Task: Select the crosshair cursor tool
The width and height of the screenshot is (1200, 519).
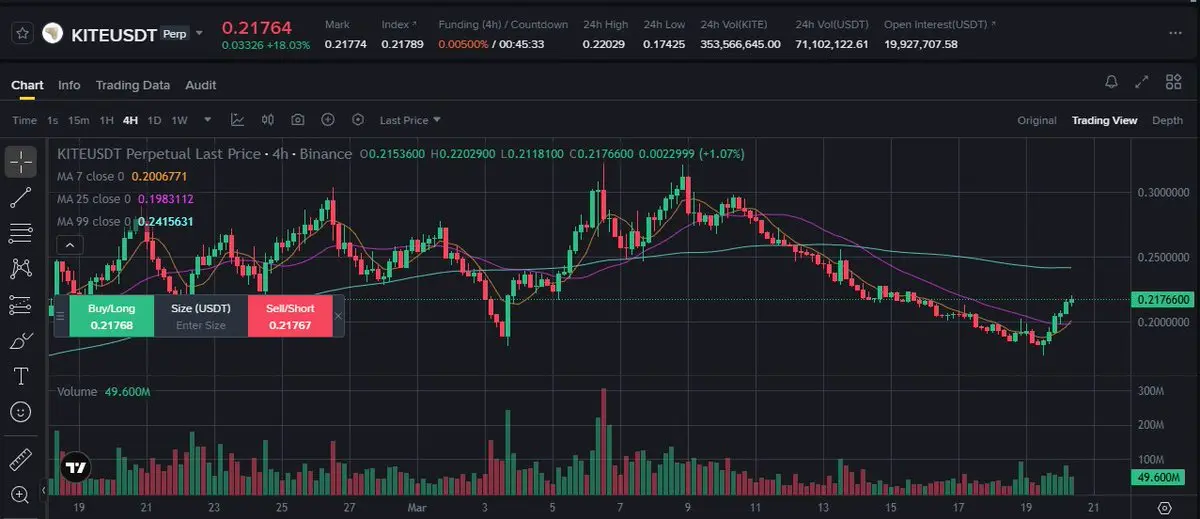Action: click(x=21, y=161)
